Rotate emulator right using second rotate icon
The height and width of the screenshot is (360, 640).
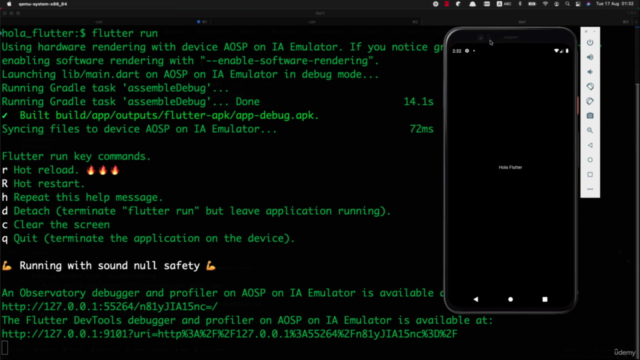tap(590, 101)
